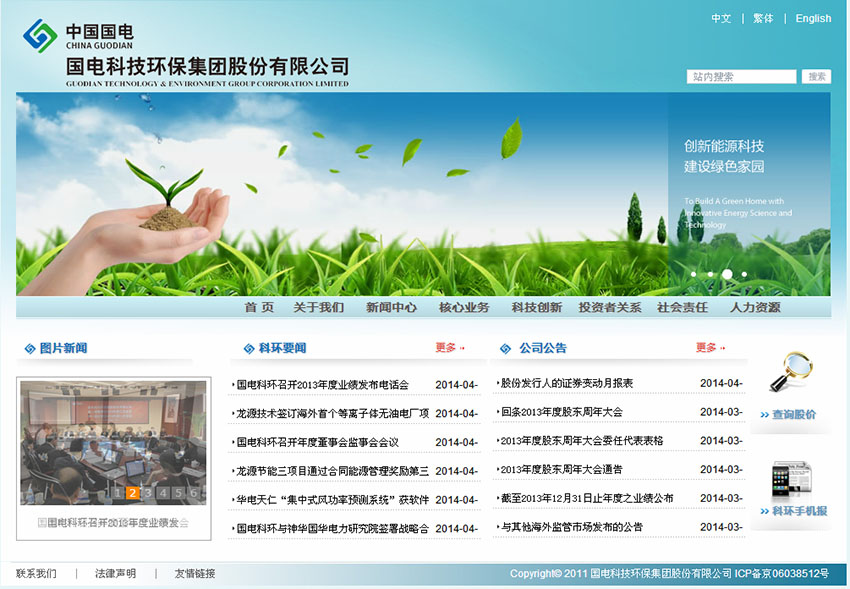Click the 公司公告 section header icon
This screenshot has width=850, height=589.
[506, 348]
